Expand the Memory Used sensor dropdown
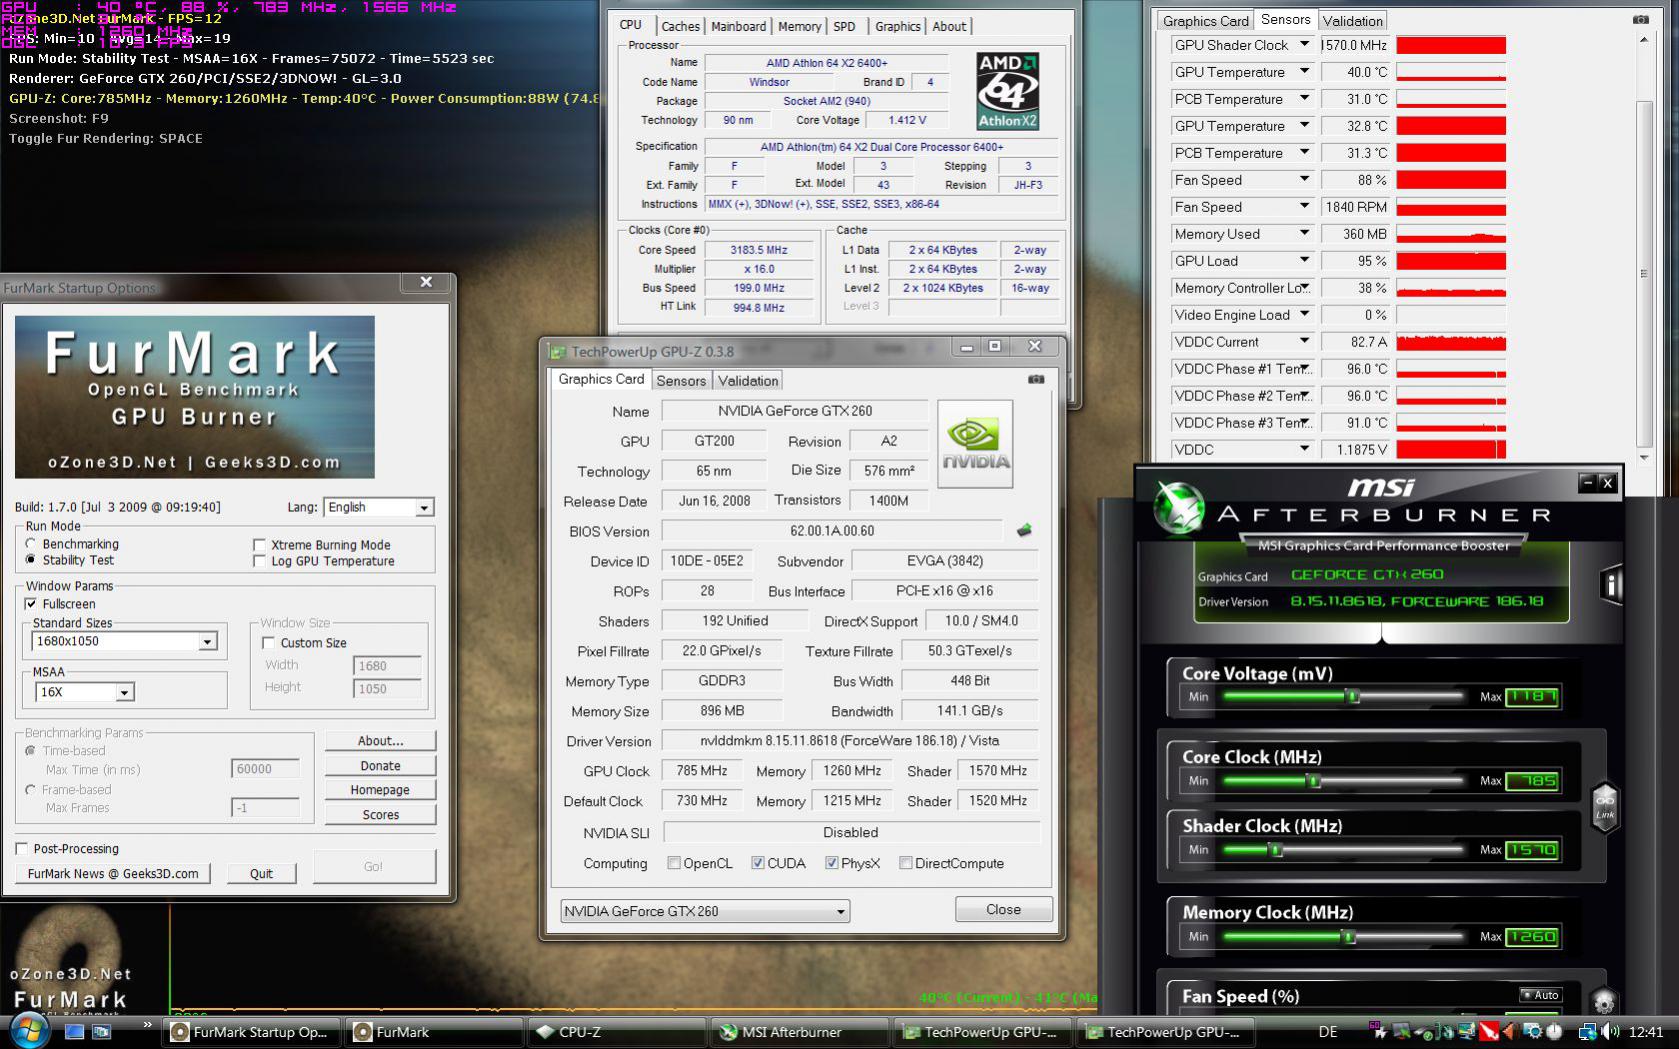 [1304, 234]
